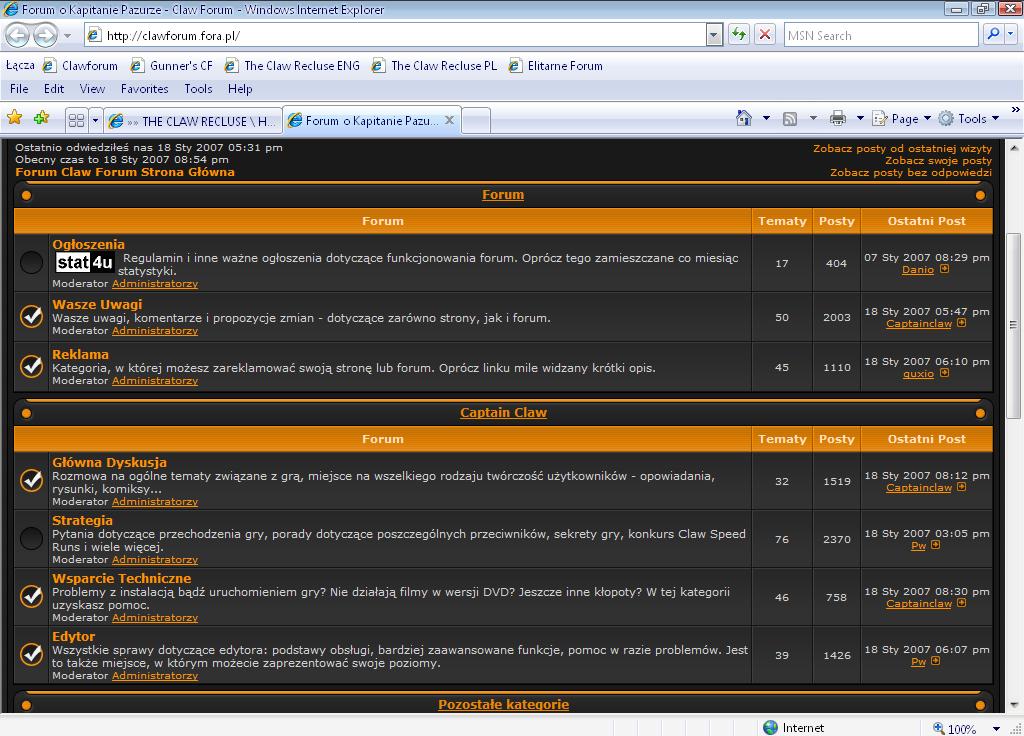
Task: Expand the address bar history dropdown
Action: (714, 35)
